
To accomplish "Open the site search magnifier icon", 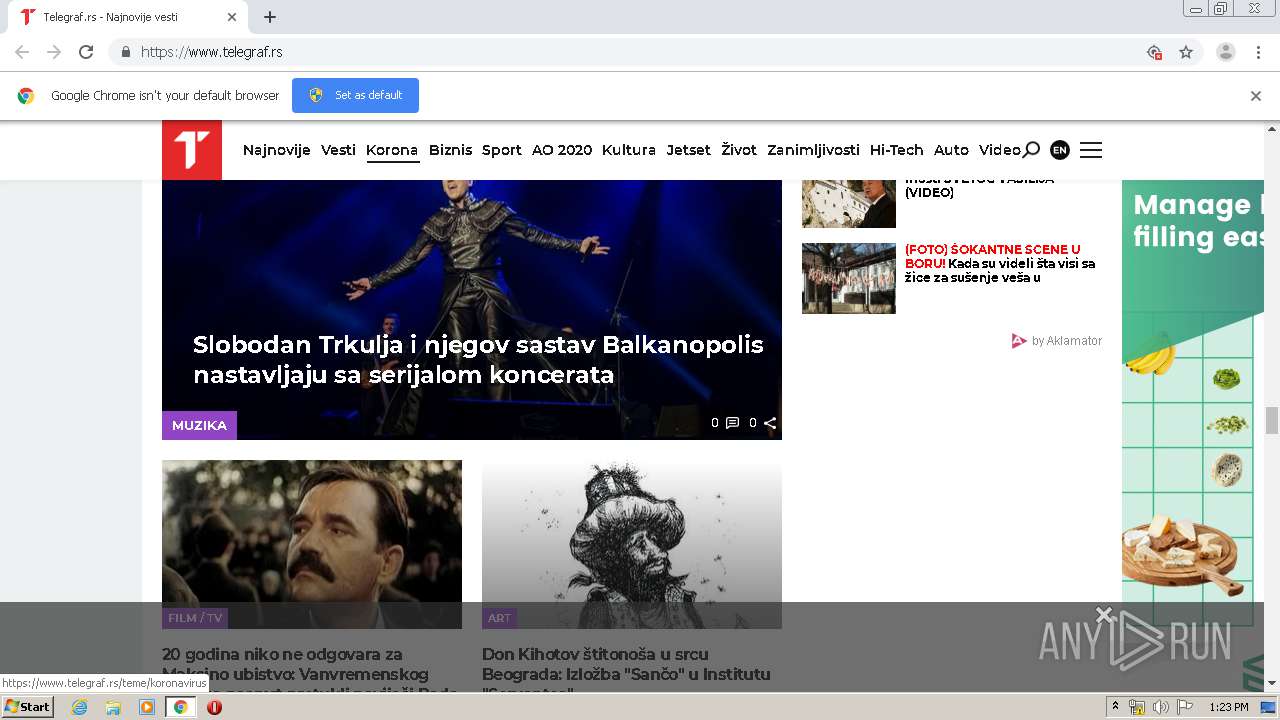I will coord(1031,150).
